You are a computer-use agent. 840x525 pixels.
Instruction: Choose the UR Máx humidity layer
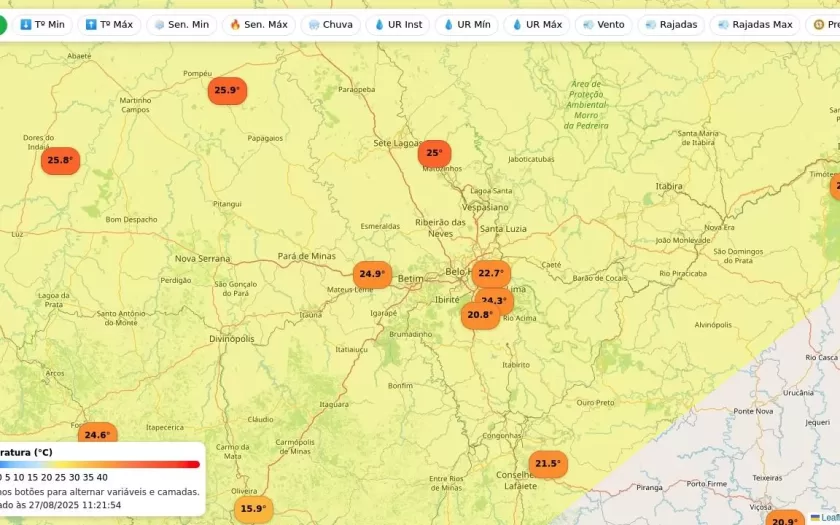(x=536, y=25)
